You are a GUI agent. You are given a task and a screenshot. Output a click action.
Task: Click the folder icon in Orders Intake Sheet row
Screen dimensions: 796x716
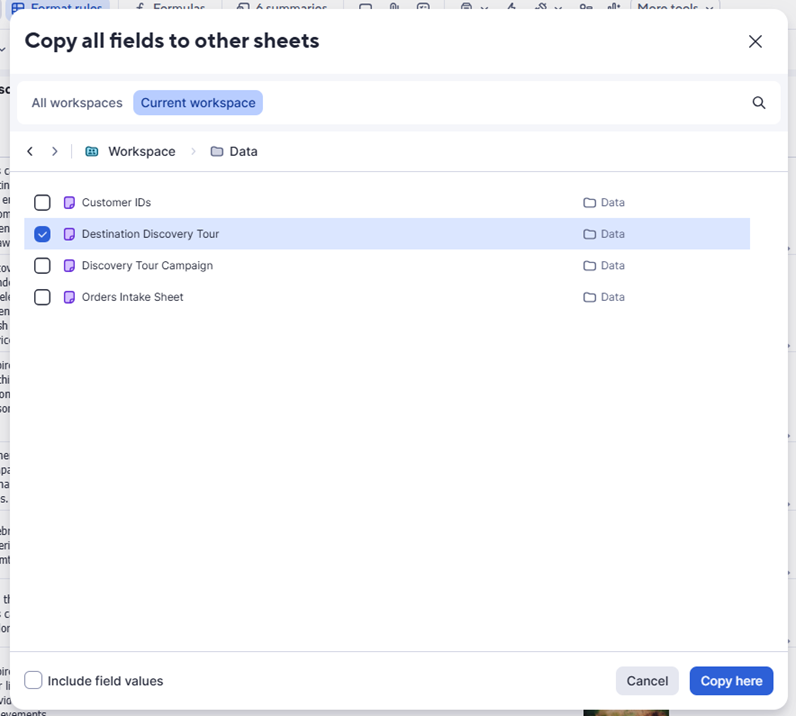589,297
